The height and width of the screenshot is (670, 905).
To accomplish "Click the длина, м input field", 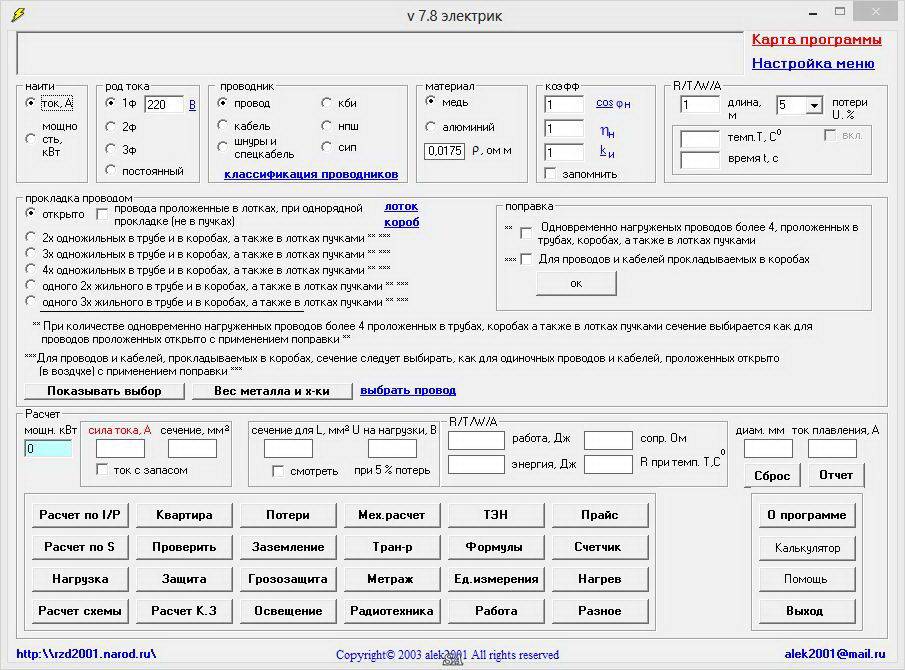I will 700,105.
